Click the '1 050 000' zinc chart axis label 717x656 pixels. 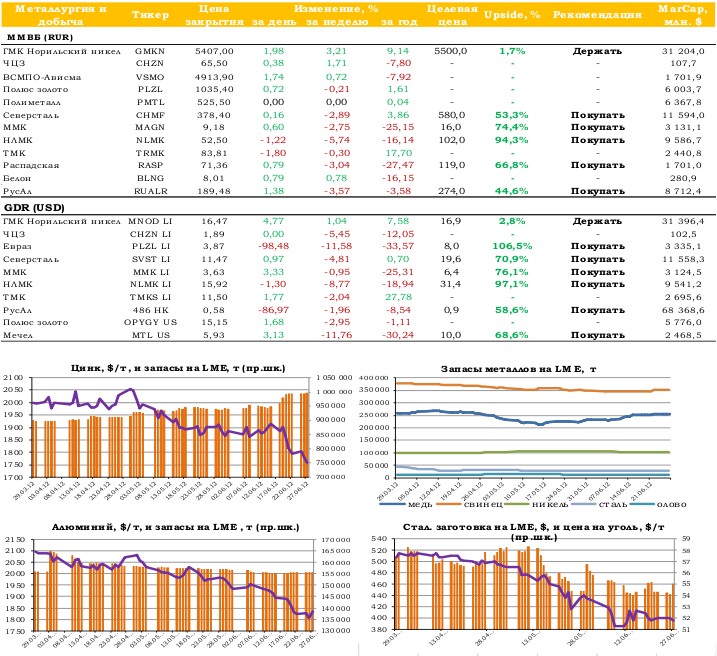[x=335, y=378]
